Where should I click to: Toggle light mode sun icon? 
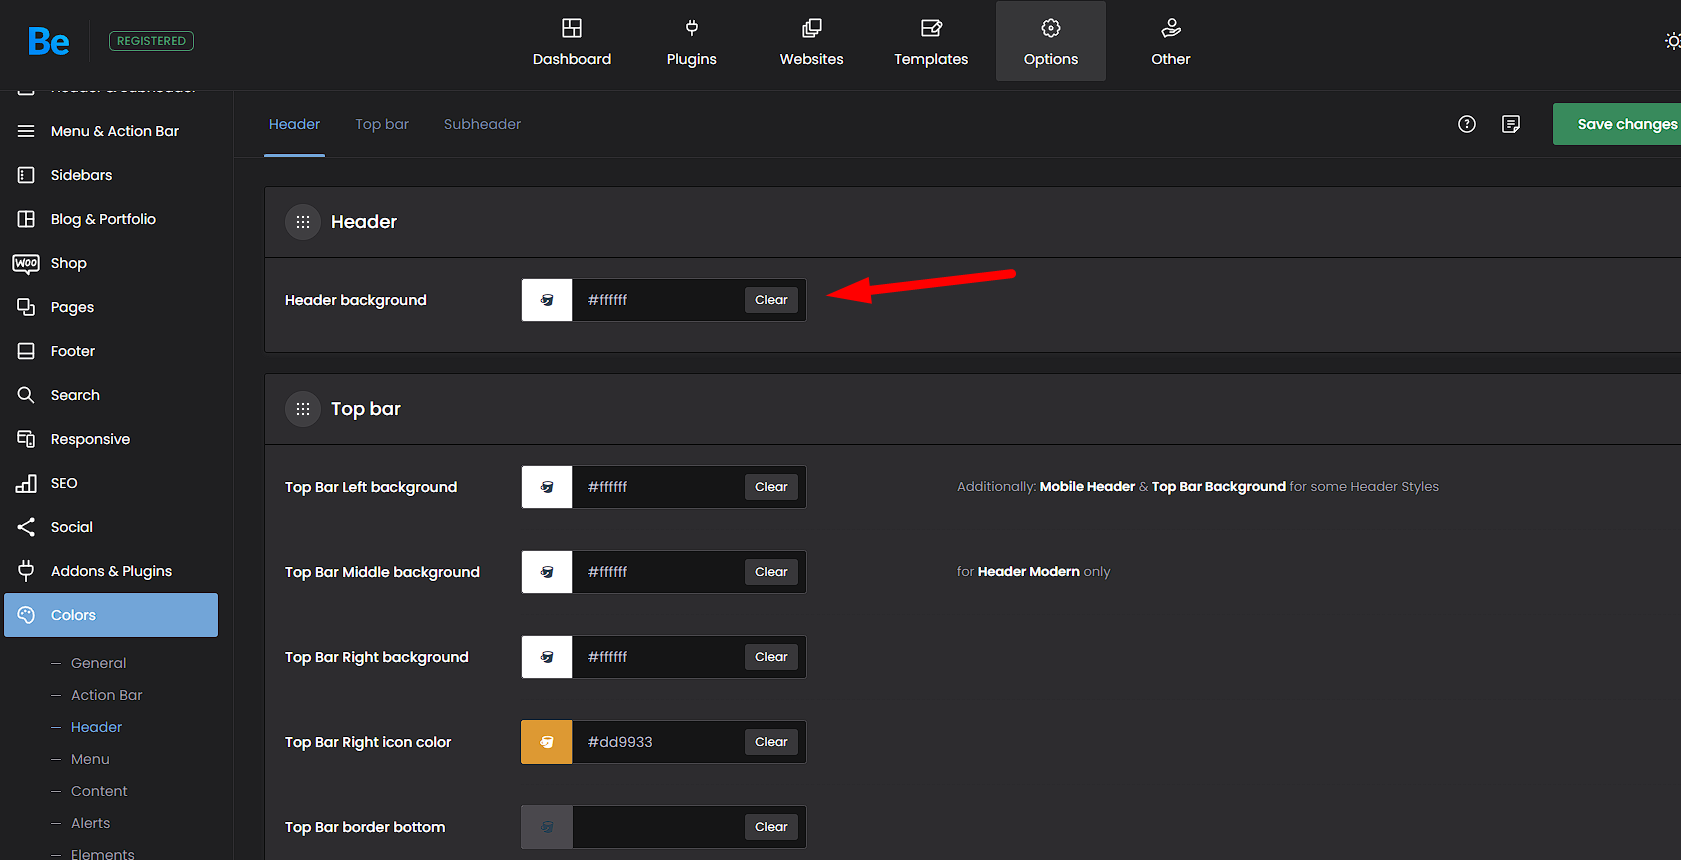pyautogui.click(x=1672, y=41)
